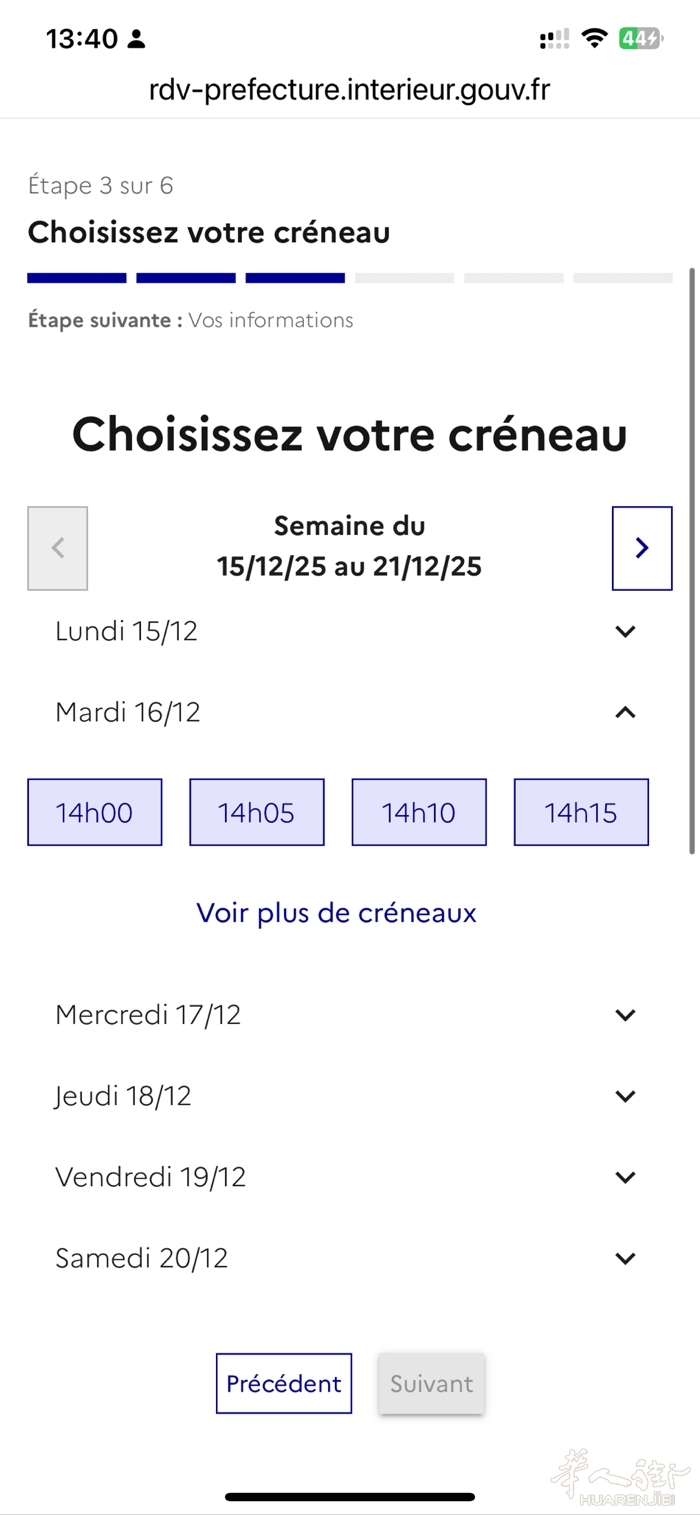Choose the 14h05 appointment slot

(x=257, y=812)
